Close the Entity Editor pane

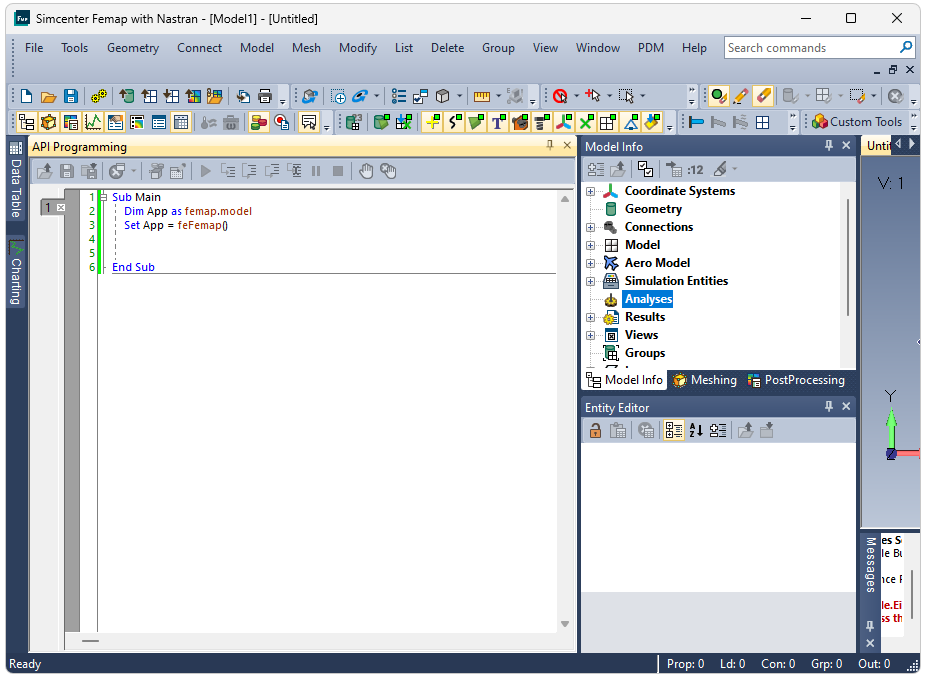coord(846,406)
